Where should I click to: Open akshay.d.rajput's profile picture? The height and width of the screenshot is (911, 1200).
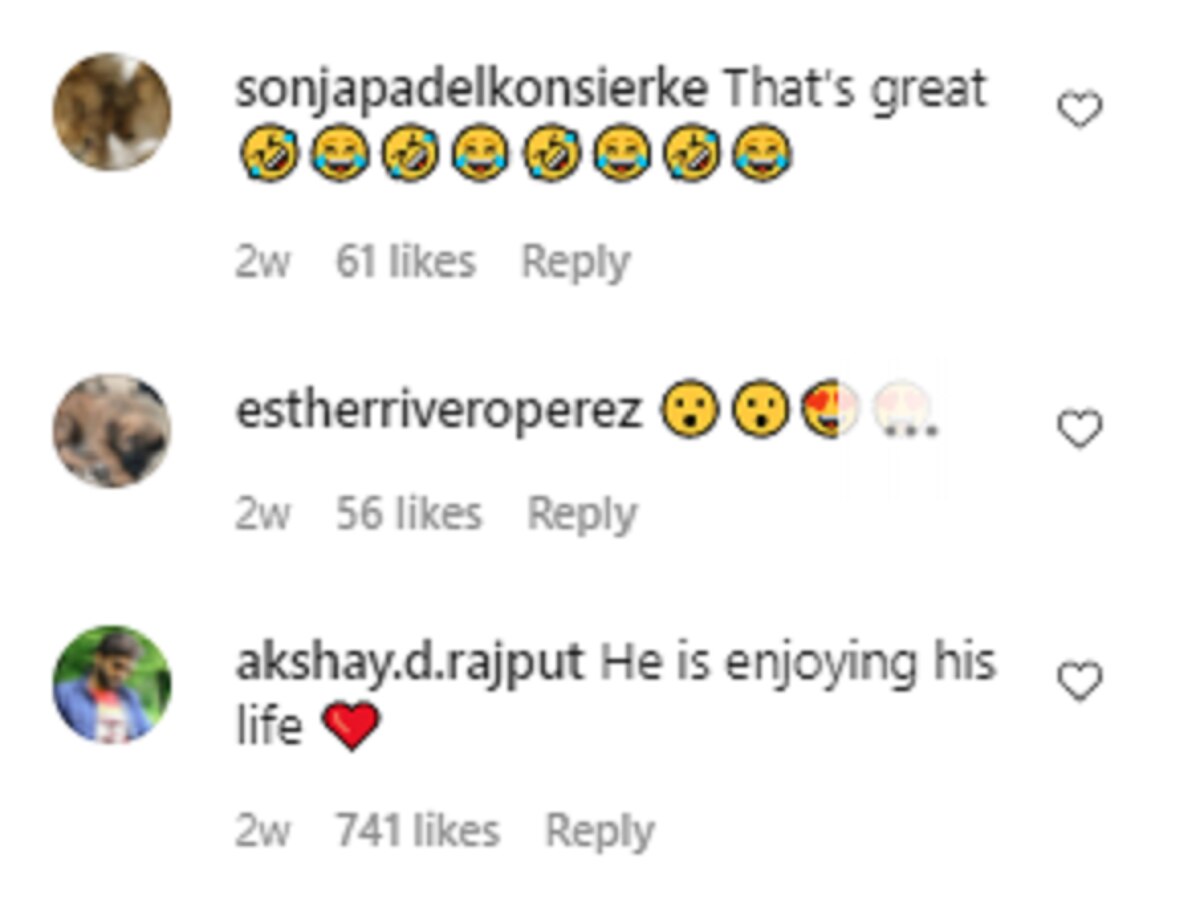coord(112,685)
